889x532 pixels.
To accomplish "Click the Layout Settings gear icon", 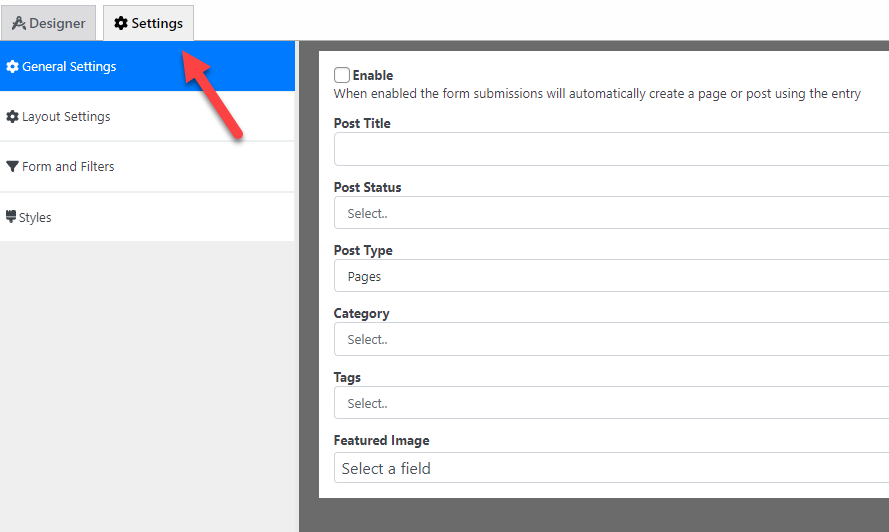I will click(x=12, y=116).
